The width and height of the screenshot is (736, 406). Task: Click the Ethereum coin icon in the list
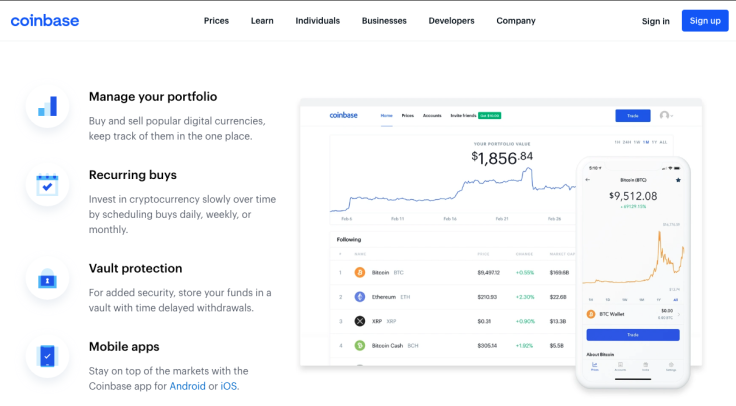point(360,296)
